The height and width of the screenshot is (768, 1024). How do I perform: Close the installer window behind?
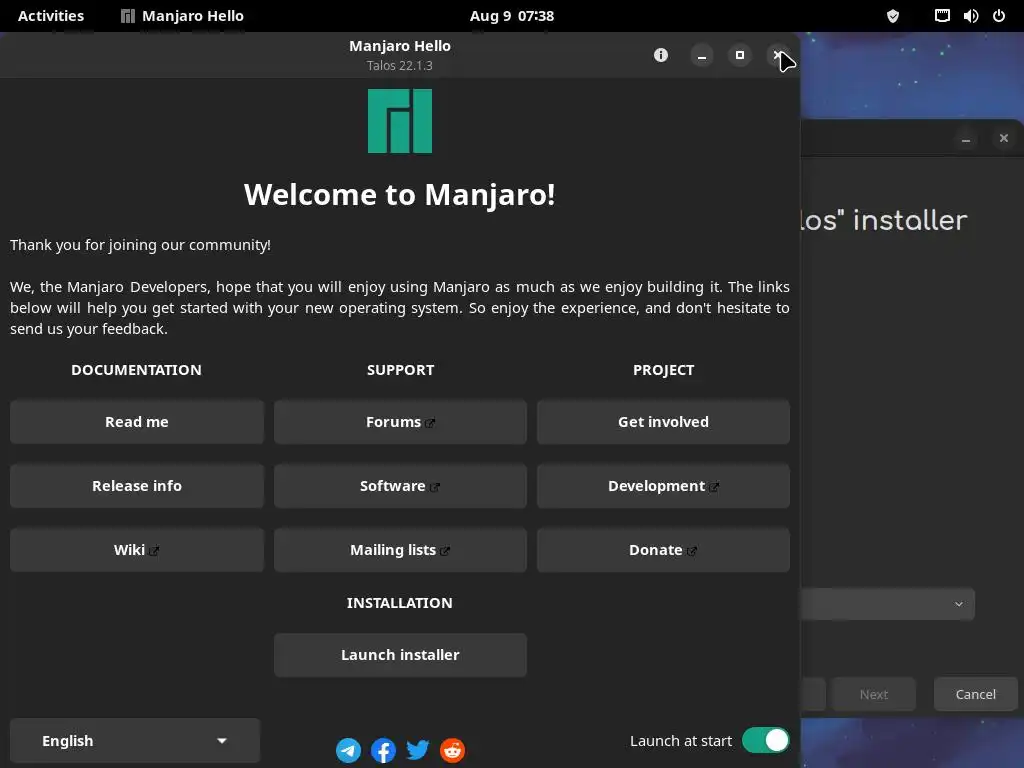tap(1004, 138)
